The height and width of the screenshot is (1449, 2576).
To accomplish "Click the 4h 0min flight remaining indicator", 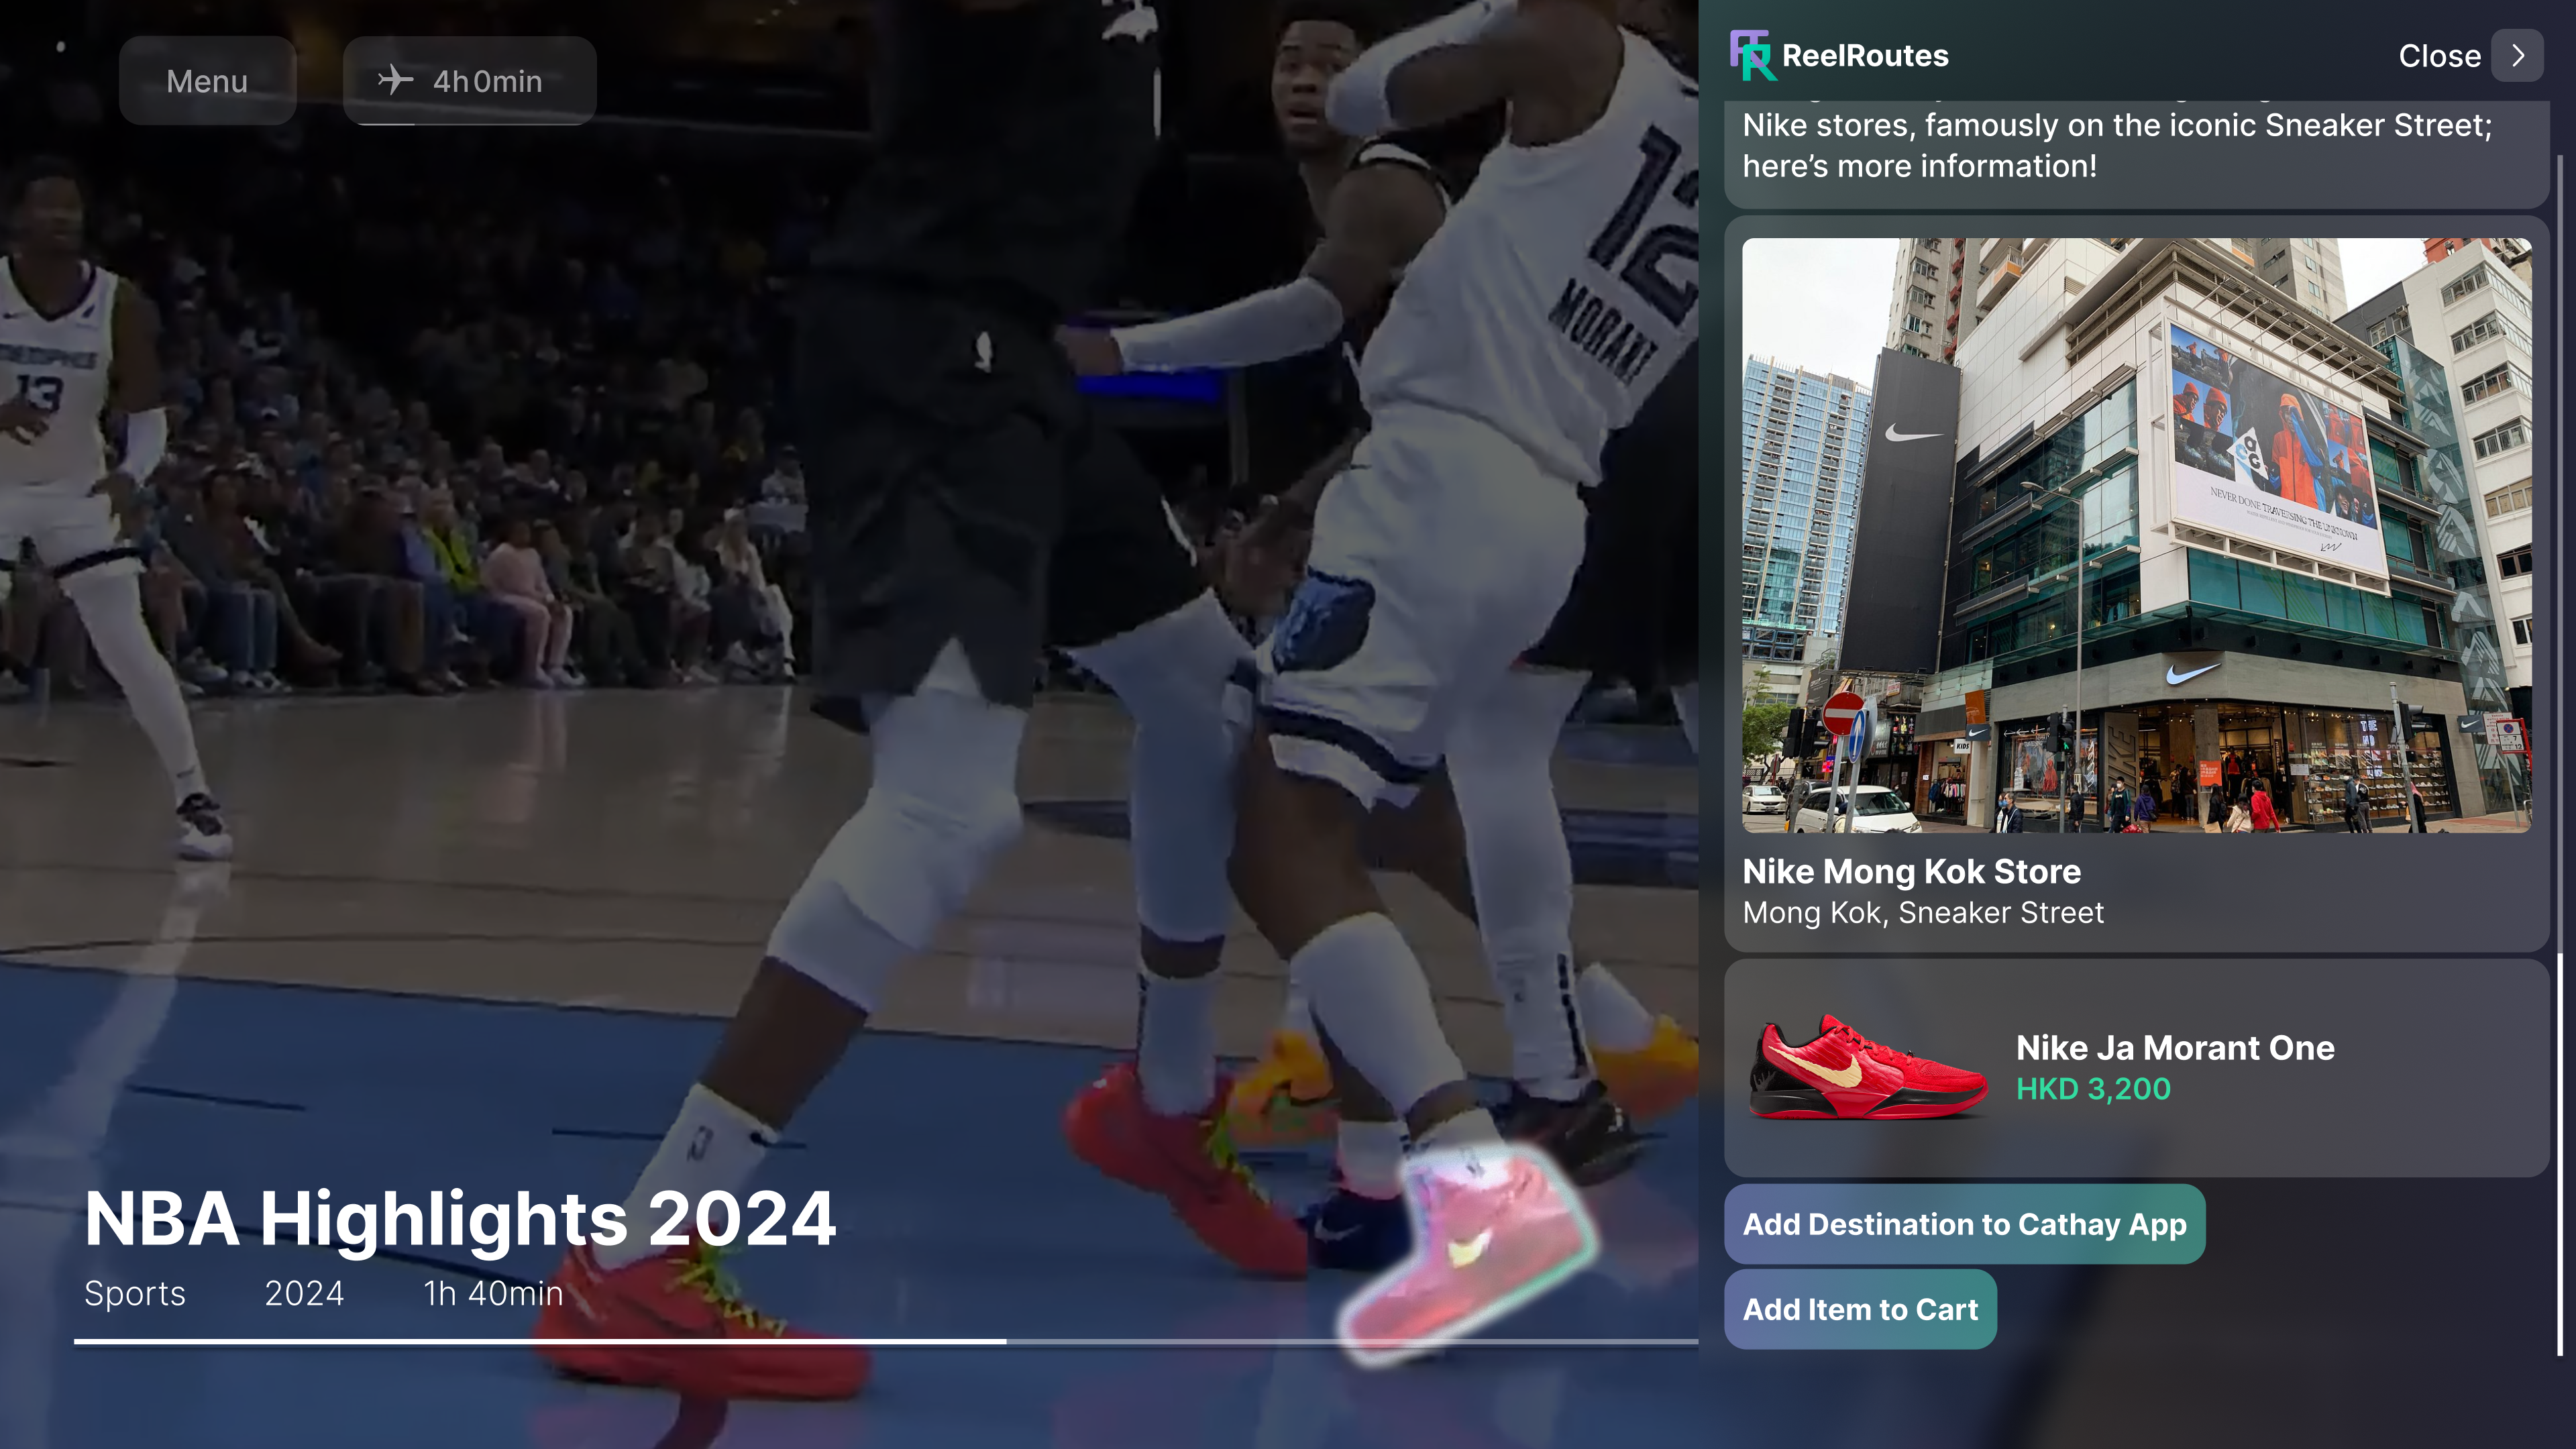I will (x=469, y=81).
